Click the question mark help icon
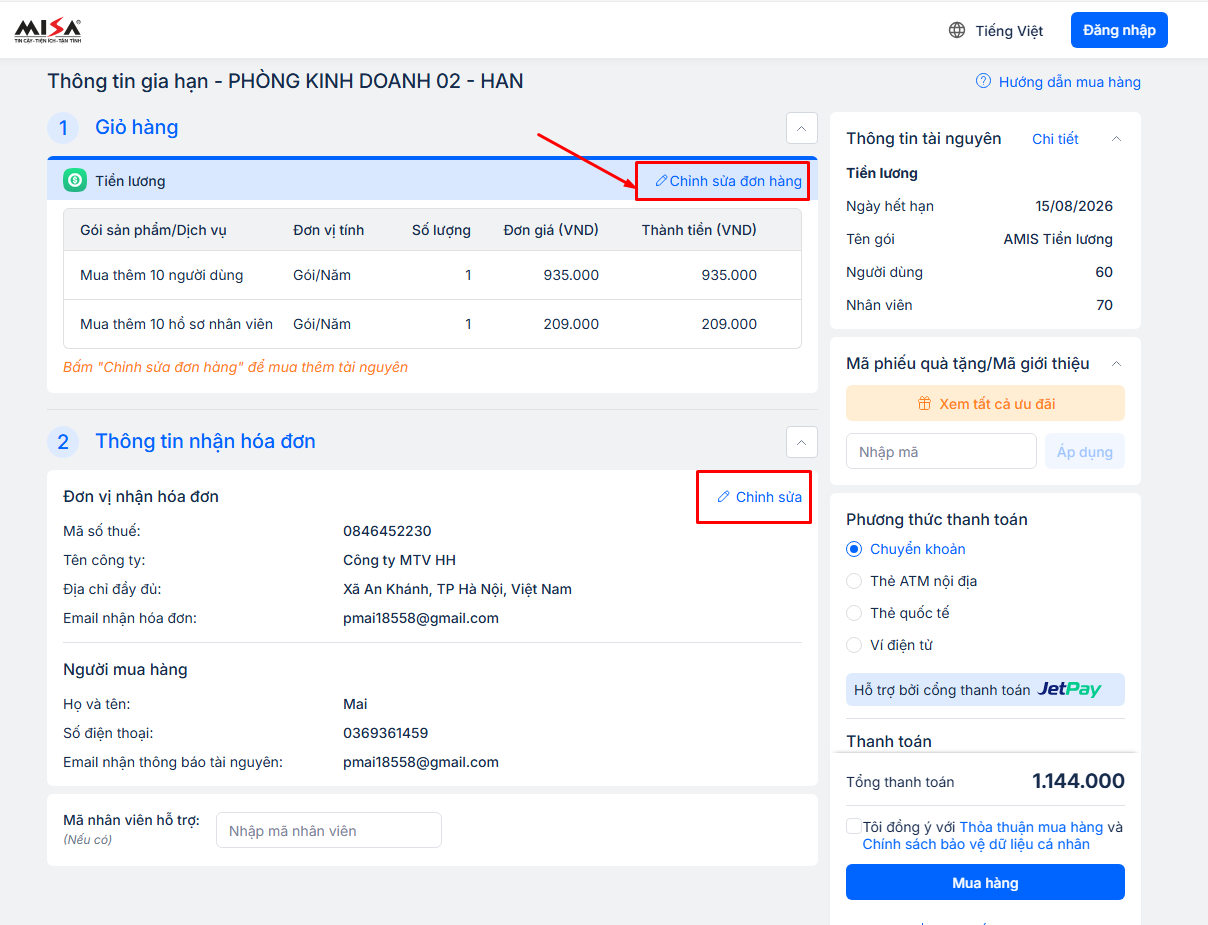 click(x=983, y=82)
